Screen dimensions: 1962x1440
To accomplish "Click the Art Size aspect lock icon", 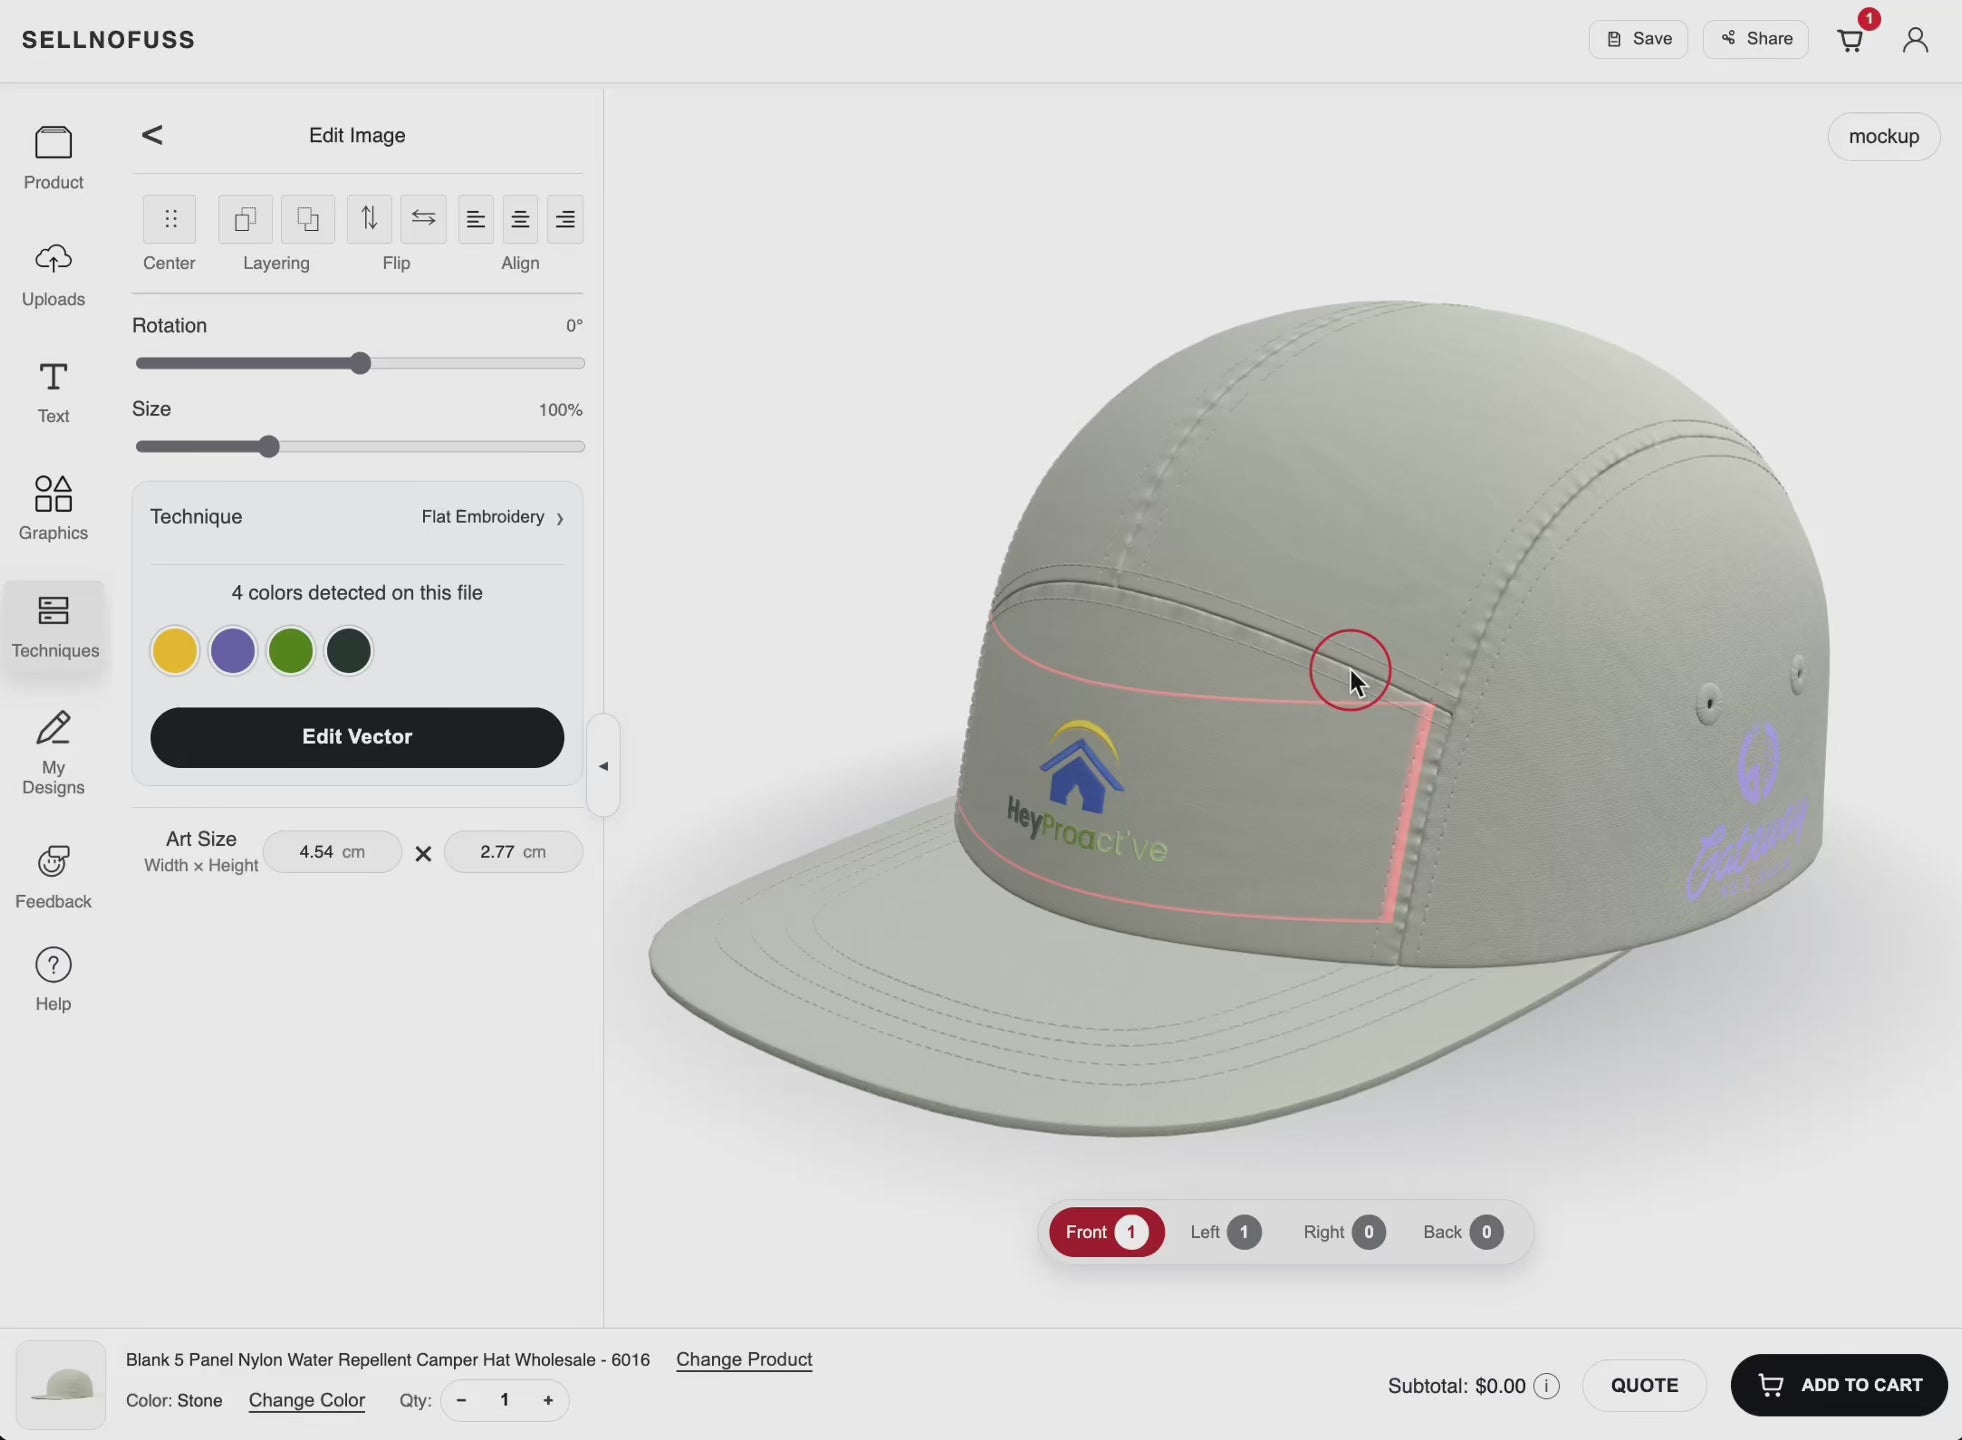I will point(423,853).
